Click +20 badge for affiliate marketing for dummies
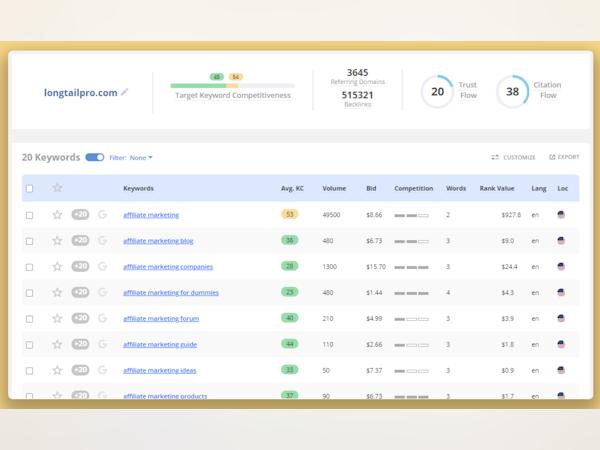The image size is (600, 450). [x=80, y=292]
